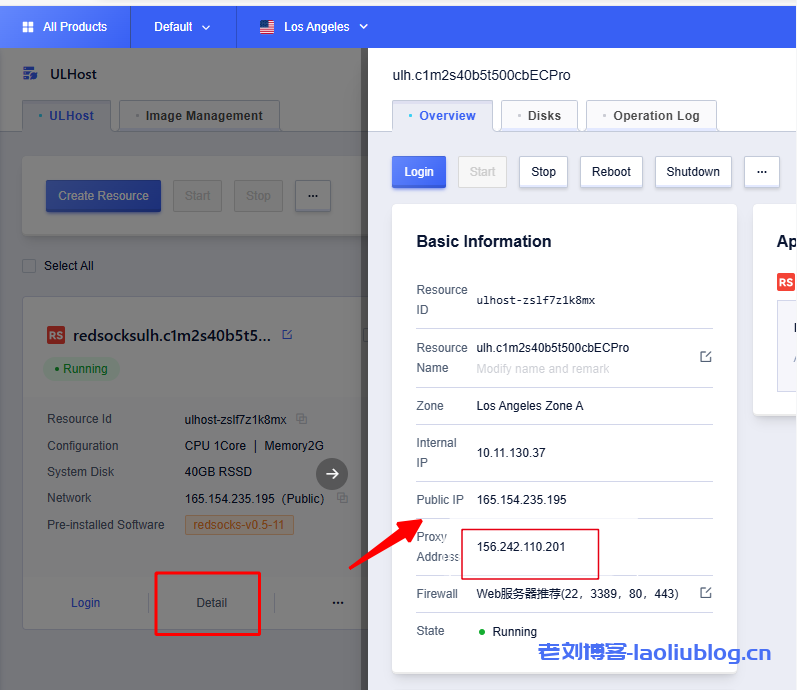This screenshot has height=690, width=797.
Task: Tick the Select All checkbox
Action: (x=29, y=266)
